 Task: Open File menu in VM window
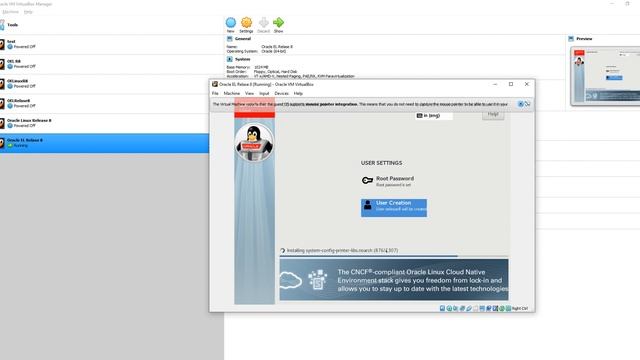pyautogui.click(x=215, y=93)
